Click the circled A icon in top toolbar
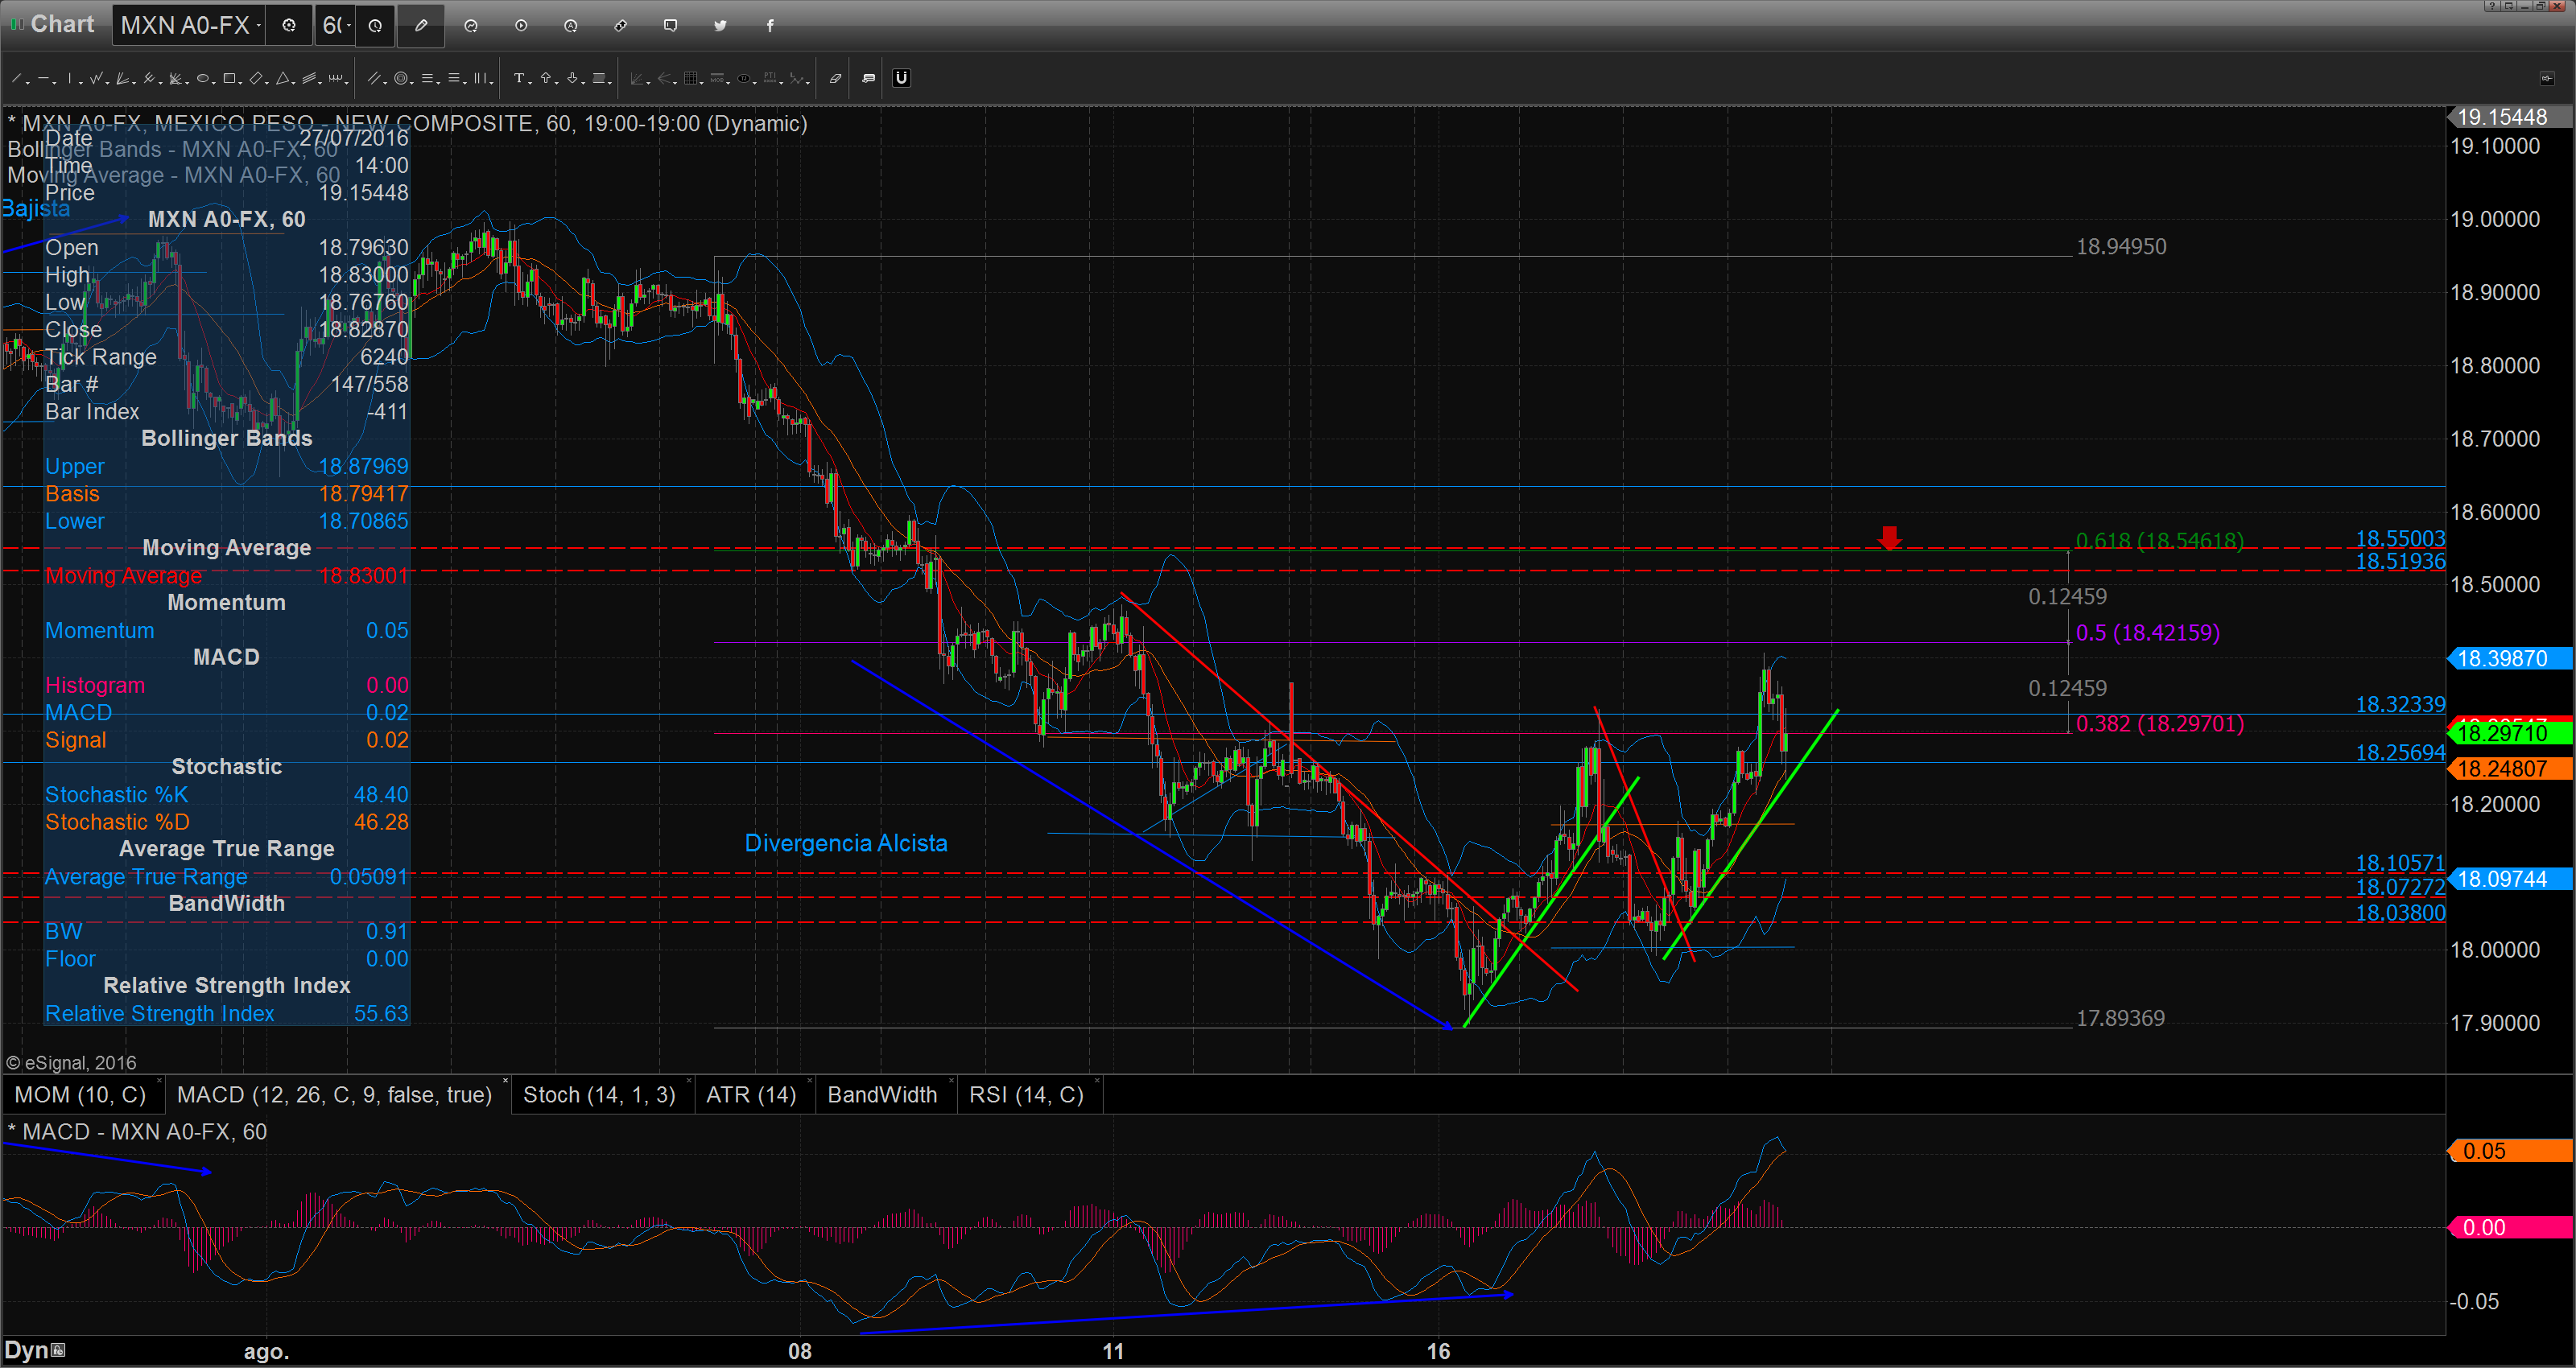This screenshot has height=1368, width=2576. [571, 25]
